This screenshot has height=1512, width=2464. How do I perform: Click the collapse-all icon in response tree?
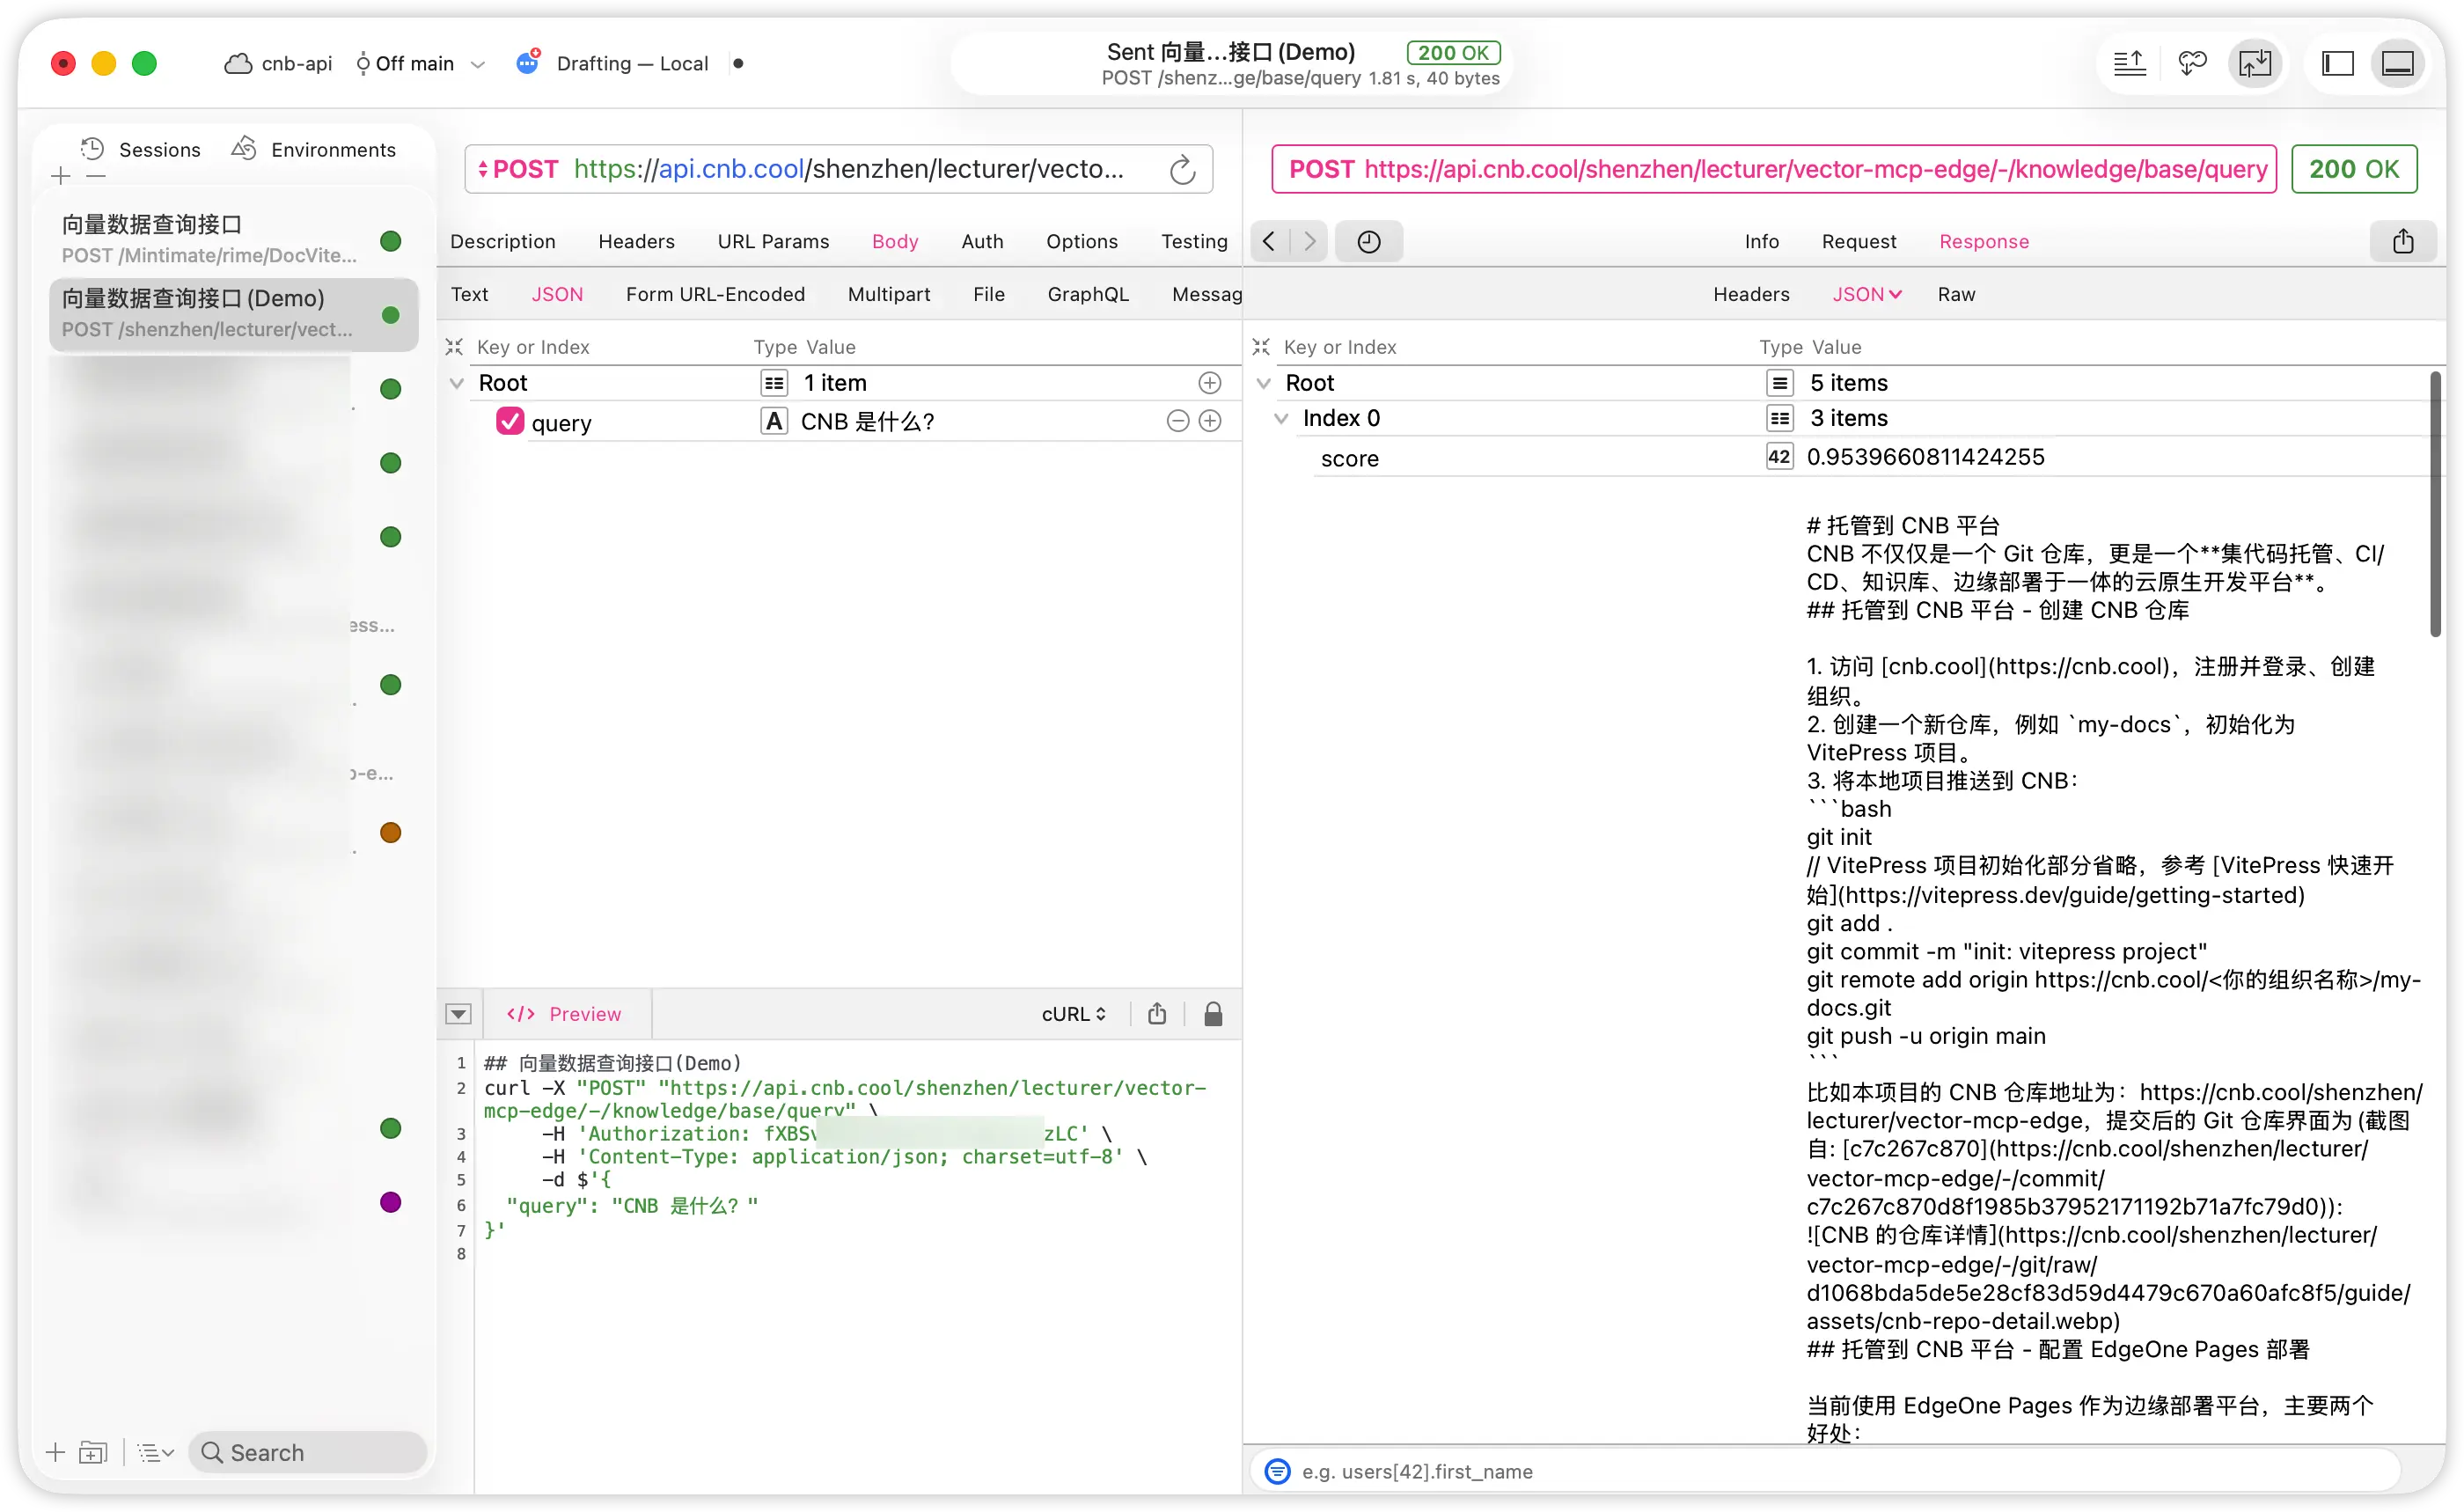[x=1260, y=347]
